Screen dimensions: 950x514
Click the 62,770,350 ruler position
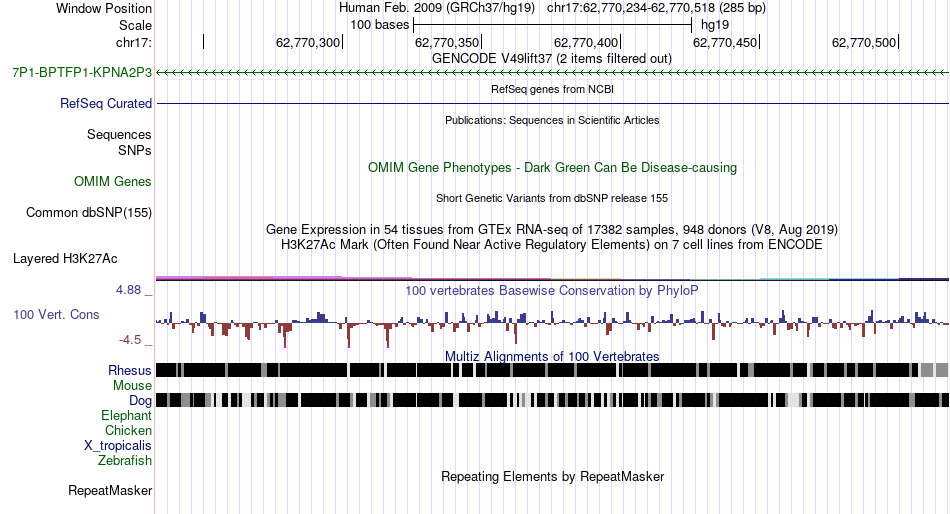point(448,42)
